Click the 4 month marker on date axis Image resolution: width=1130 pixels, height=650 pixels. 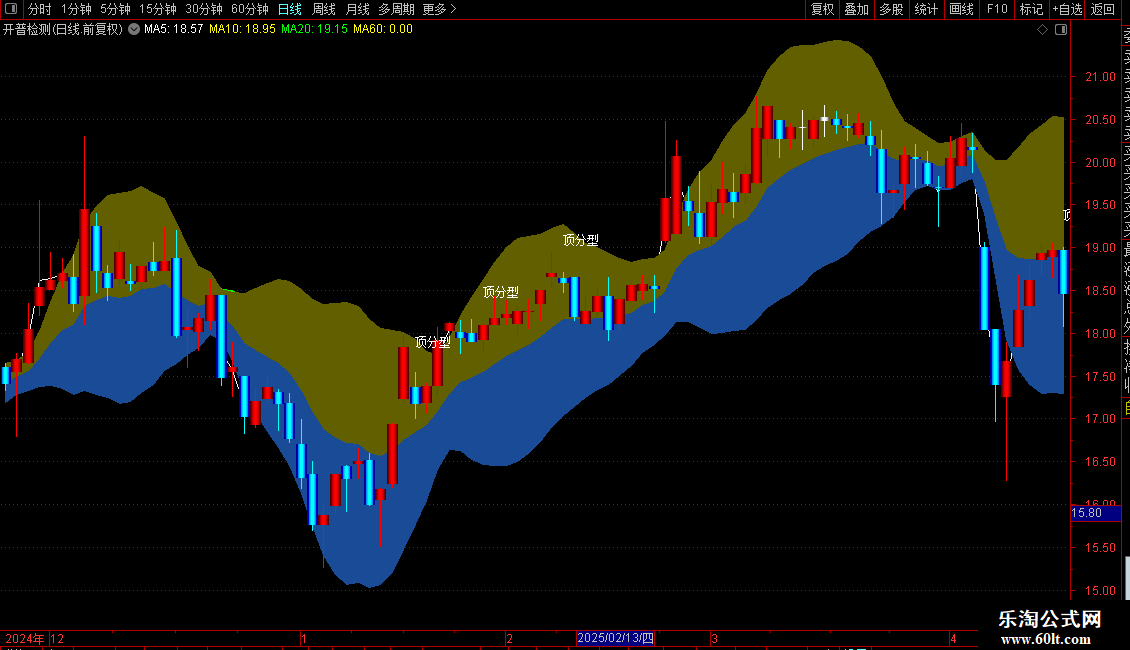953,638
